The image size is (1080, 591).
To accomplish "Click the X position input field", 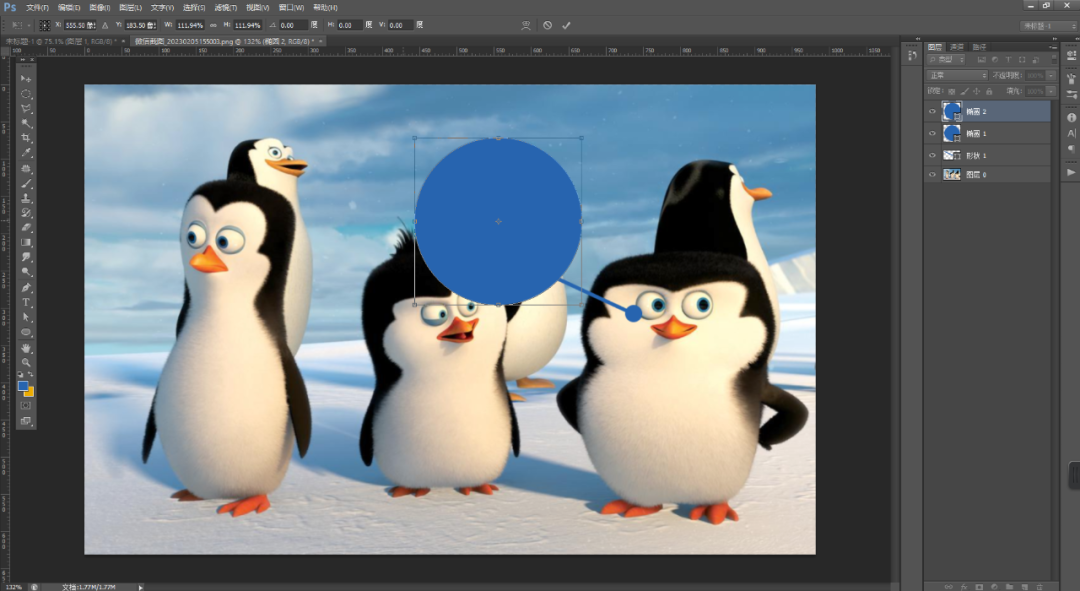I will [80, 25].
